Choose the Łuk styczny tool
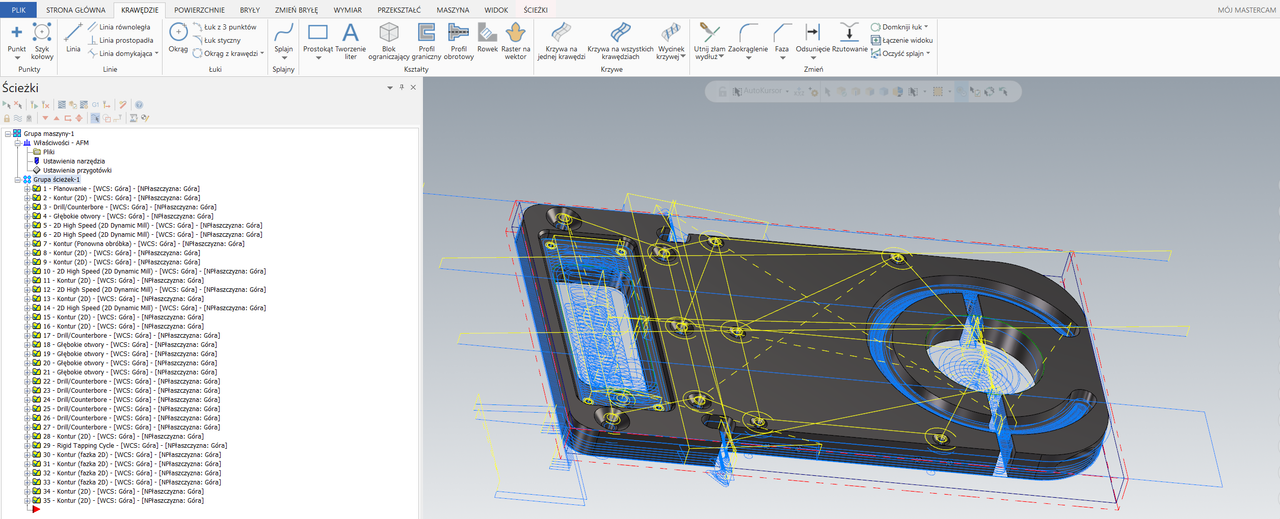 [215, 40]
